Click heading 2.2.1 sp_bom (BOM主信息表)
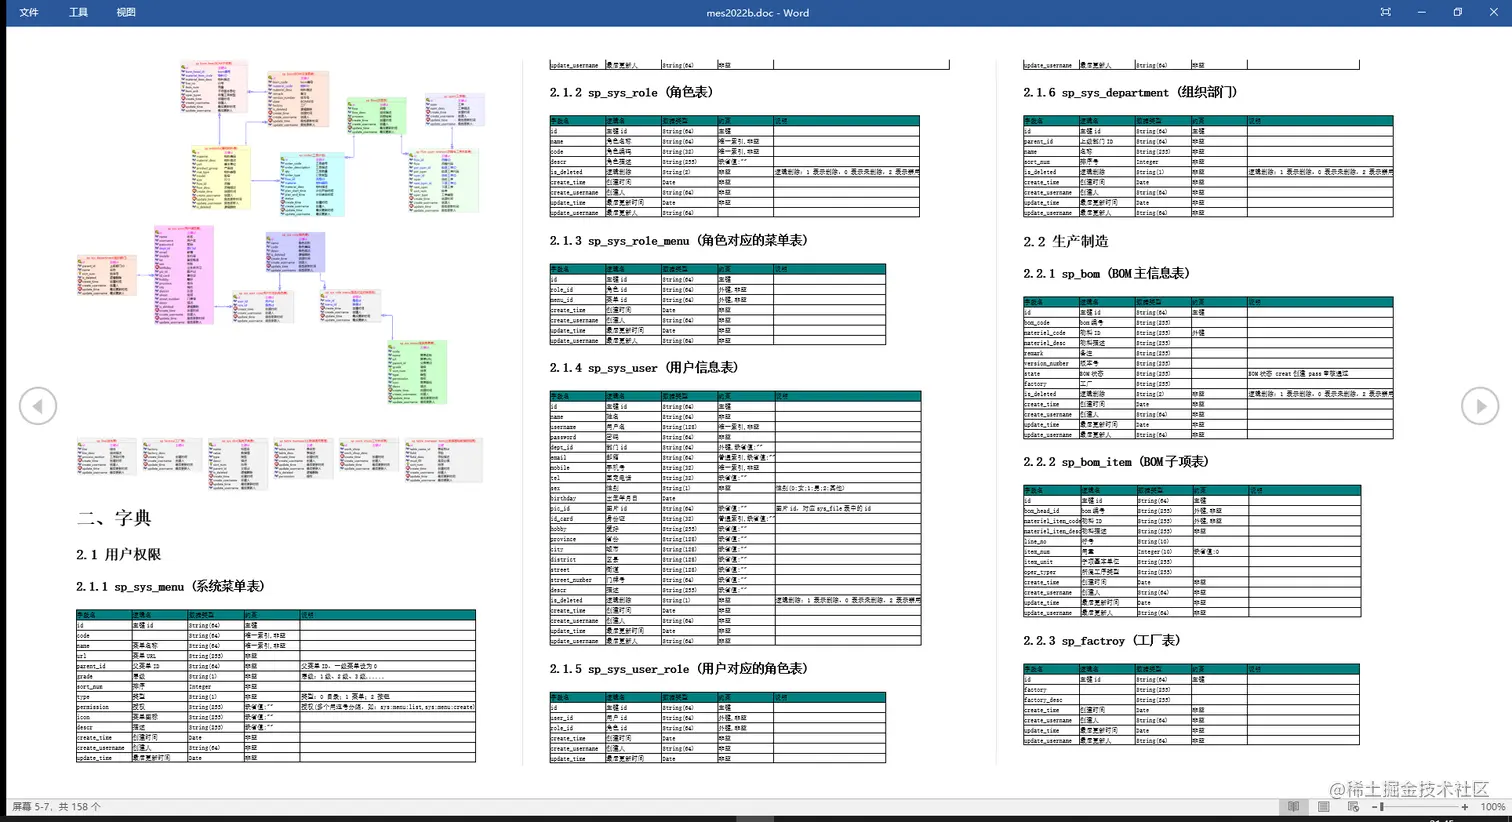The image size is (1512, 822). pos(1106,273)
